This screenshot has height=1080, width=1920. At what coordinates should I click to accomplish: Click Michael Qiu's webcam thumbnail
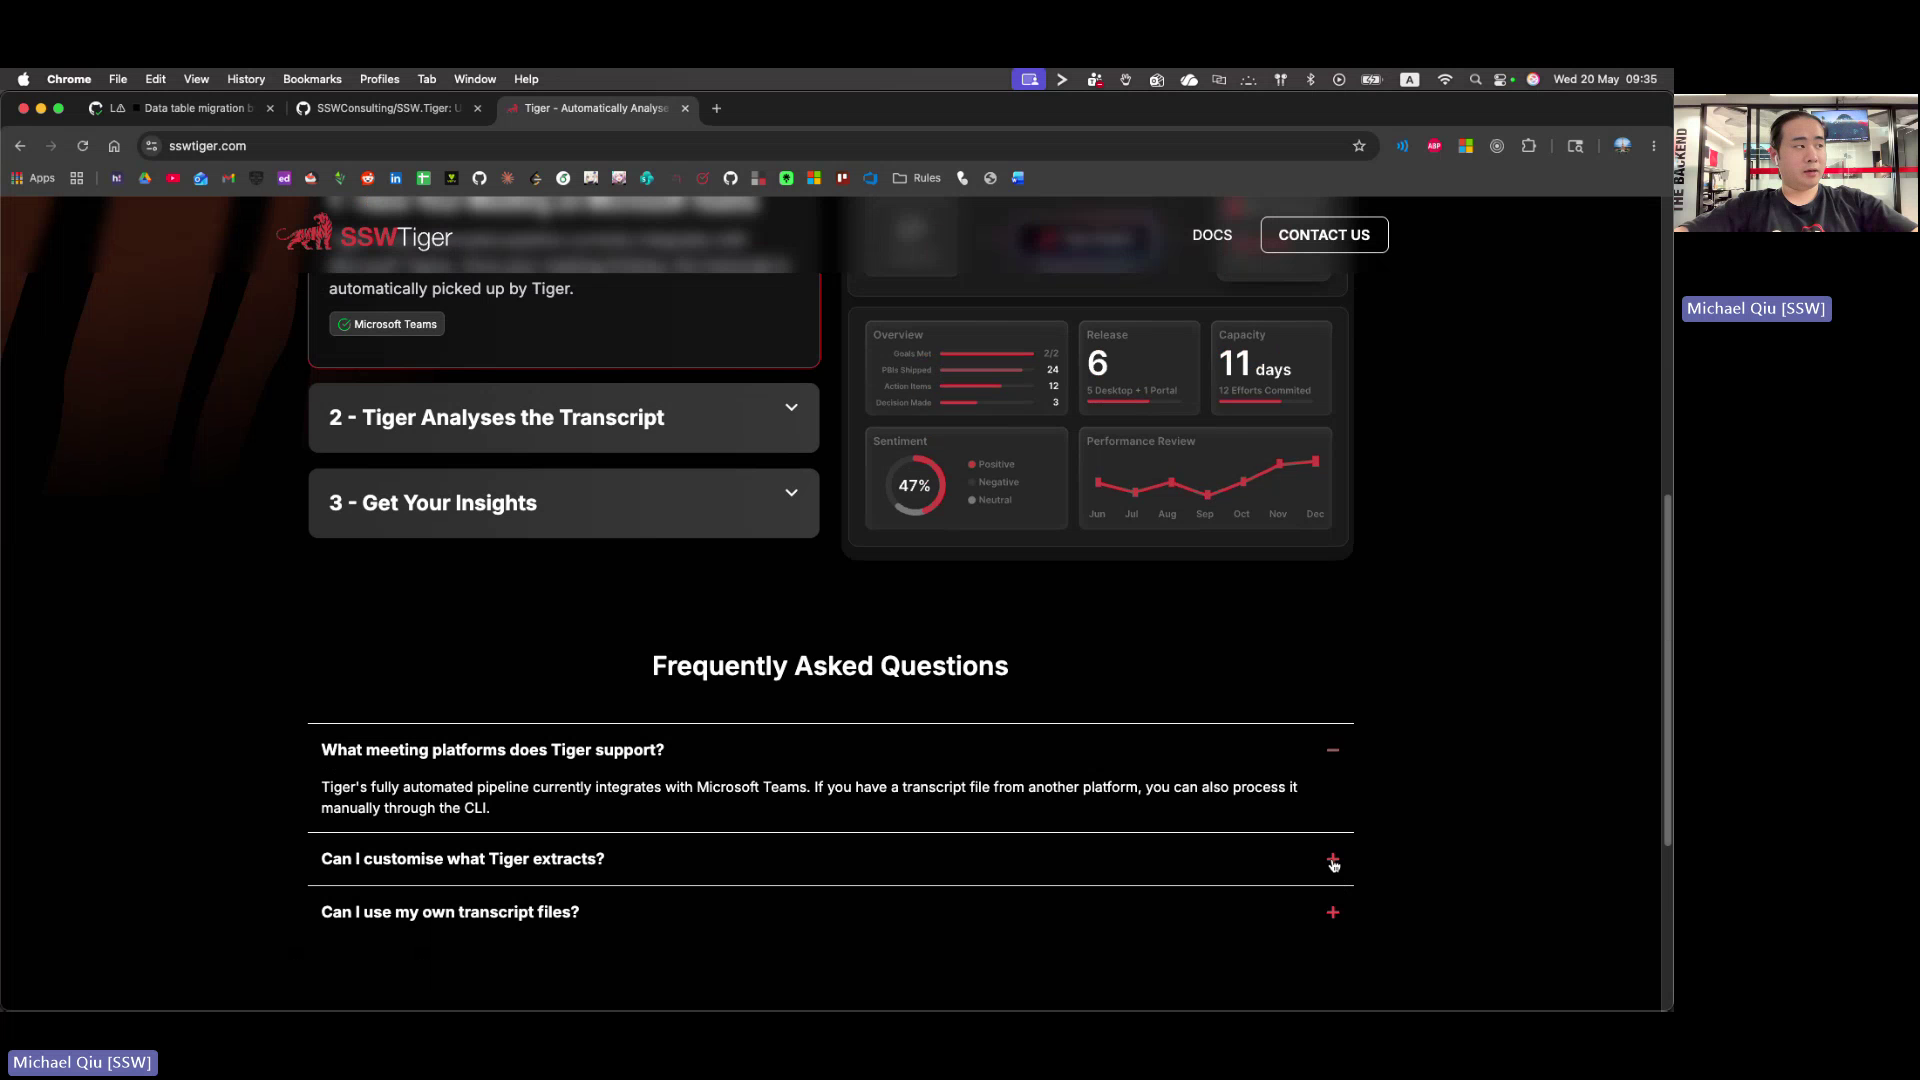pyautogui.click(x=1796, y=164)
